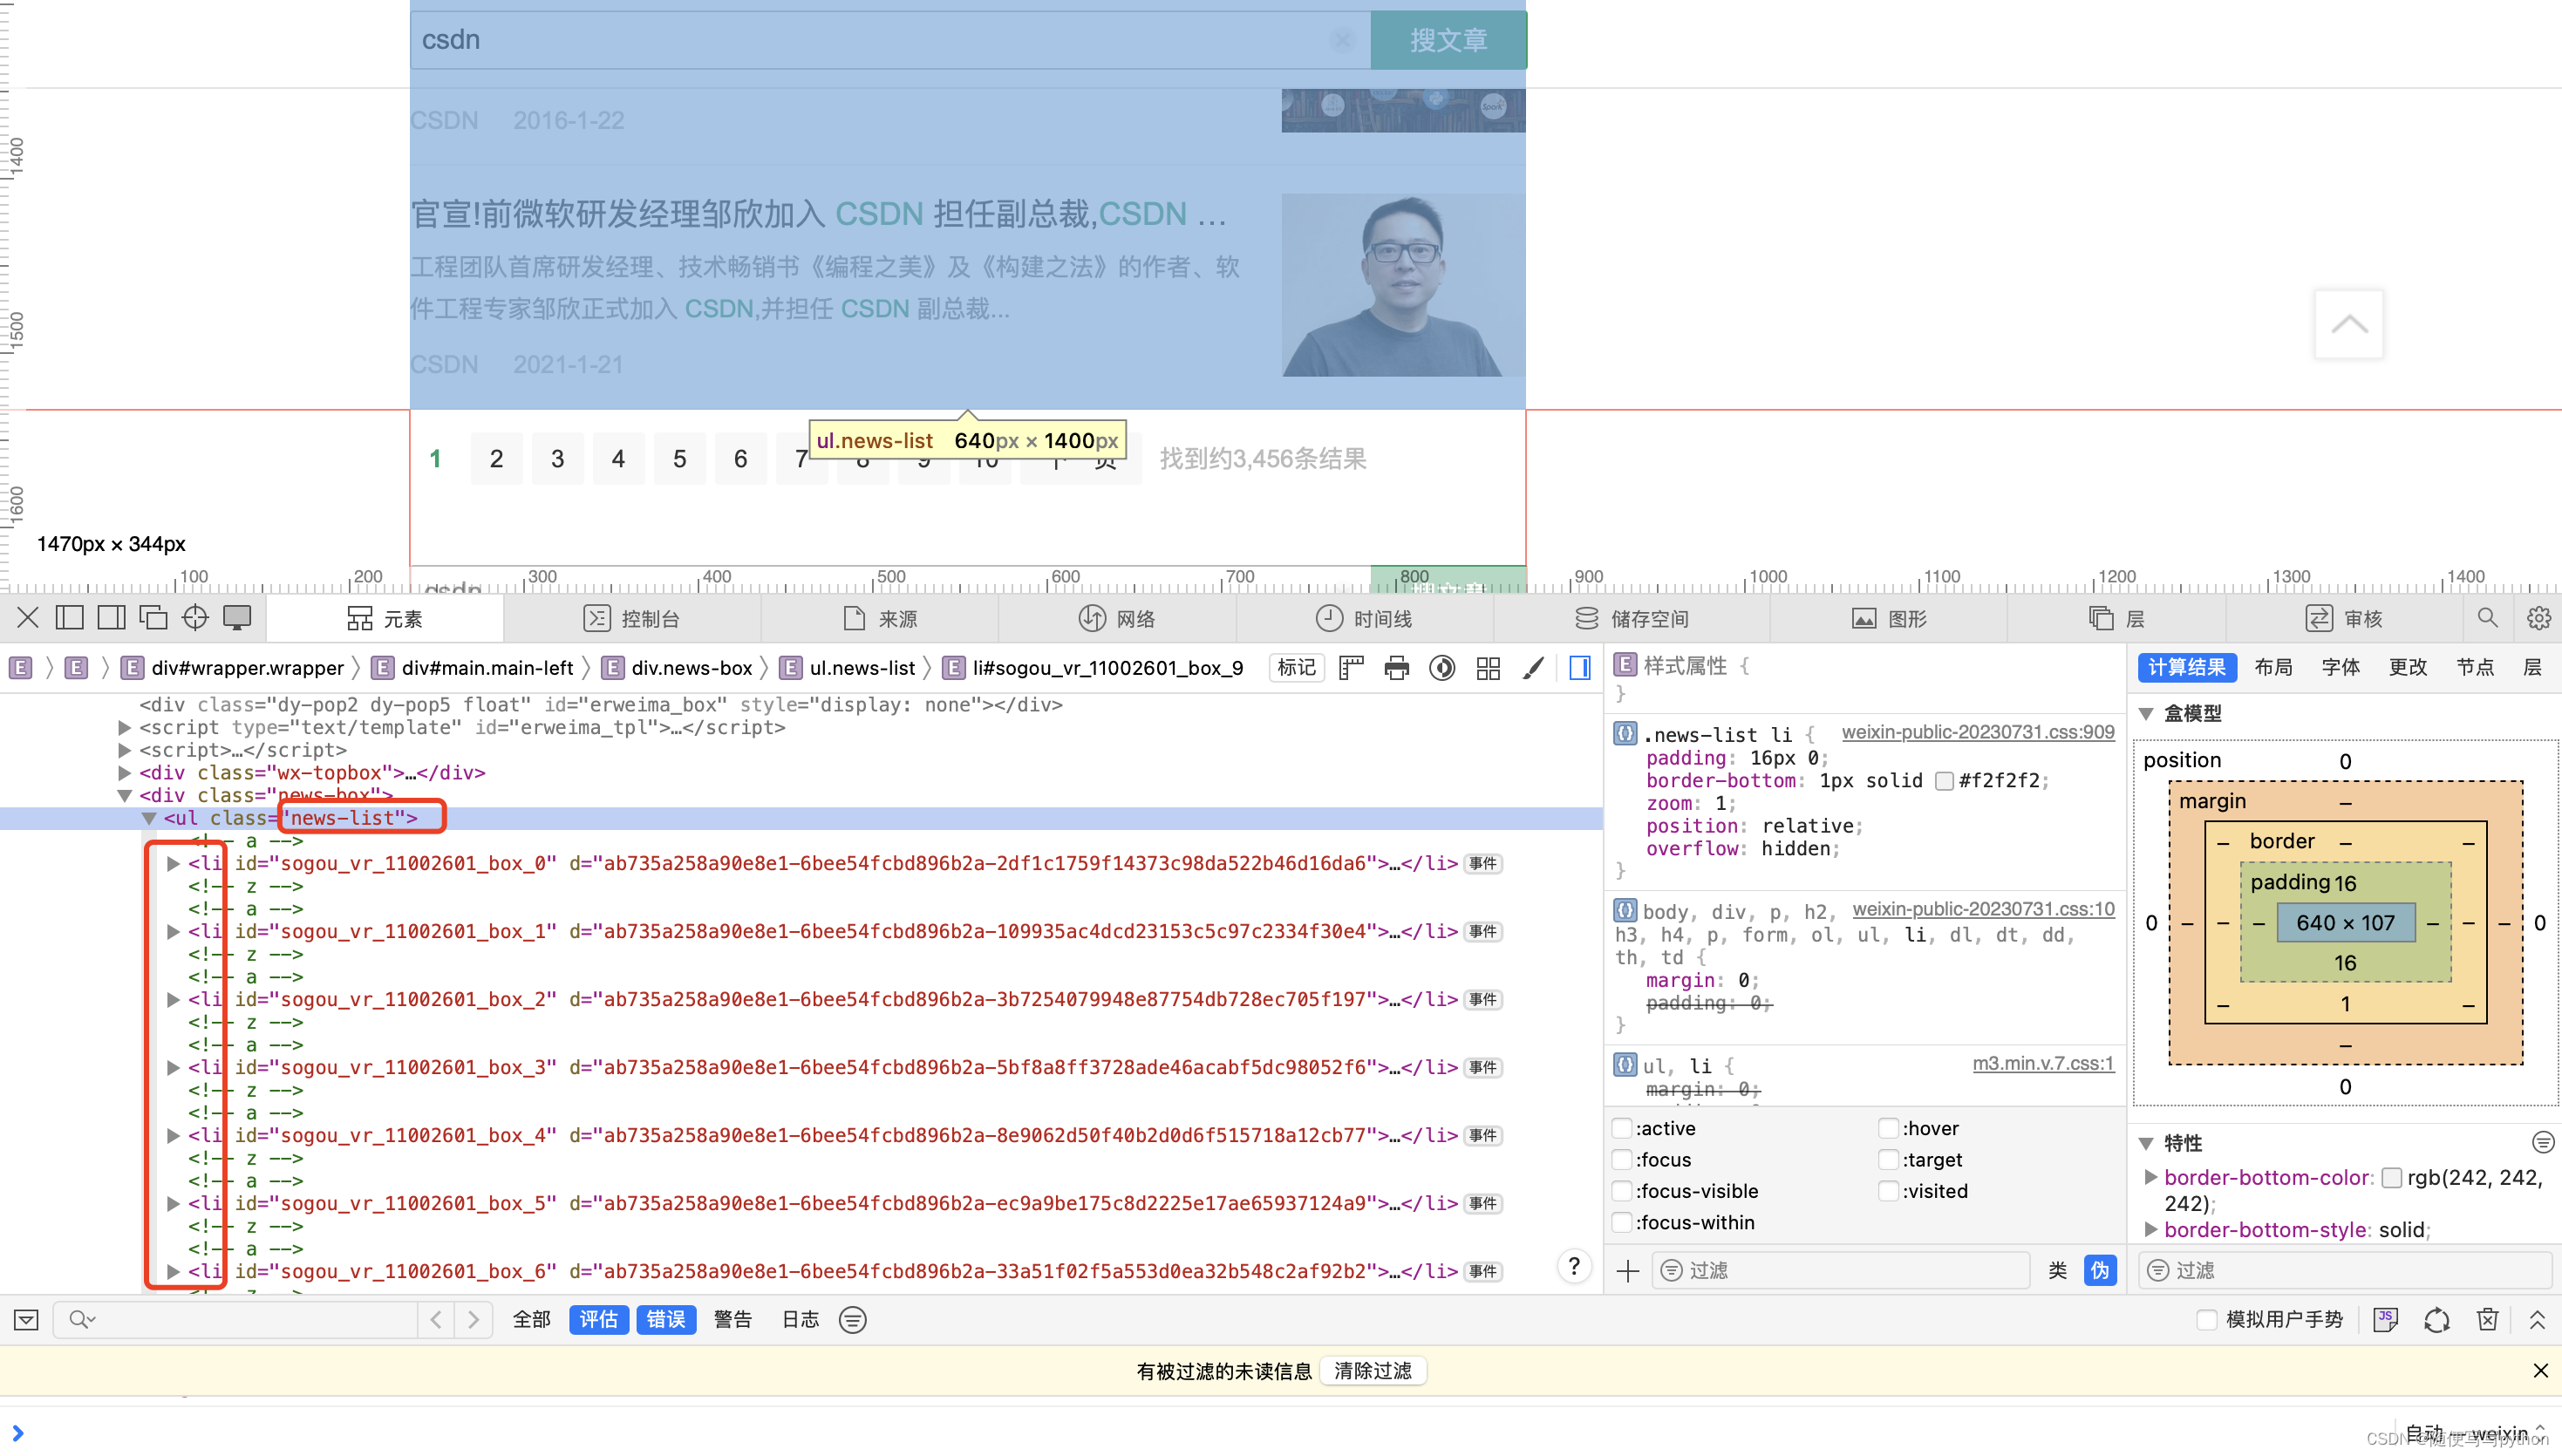Show rulers with the ruler icon
The height and width of the screenshot is (1456, 2562).
[1351, 668]
